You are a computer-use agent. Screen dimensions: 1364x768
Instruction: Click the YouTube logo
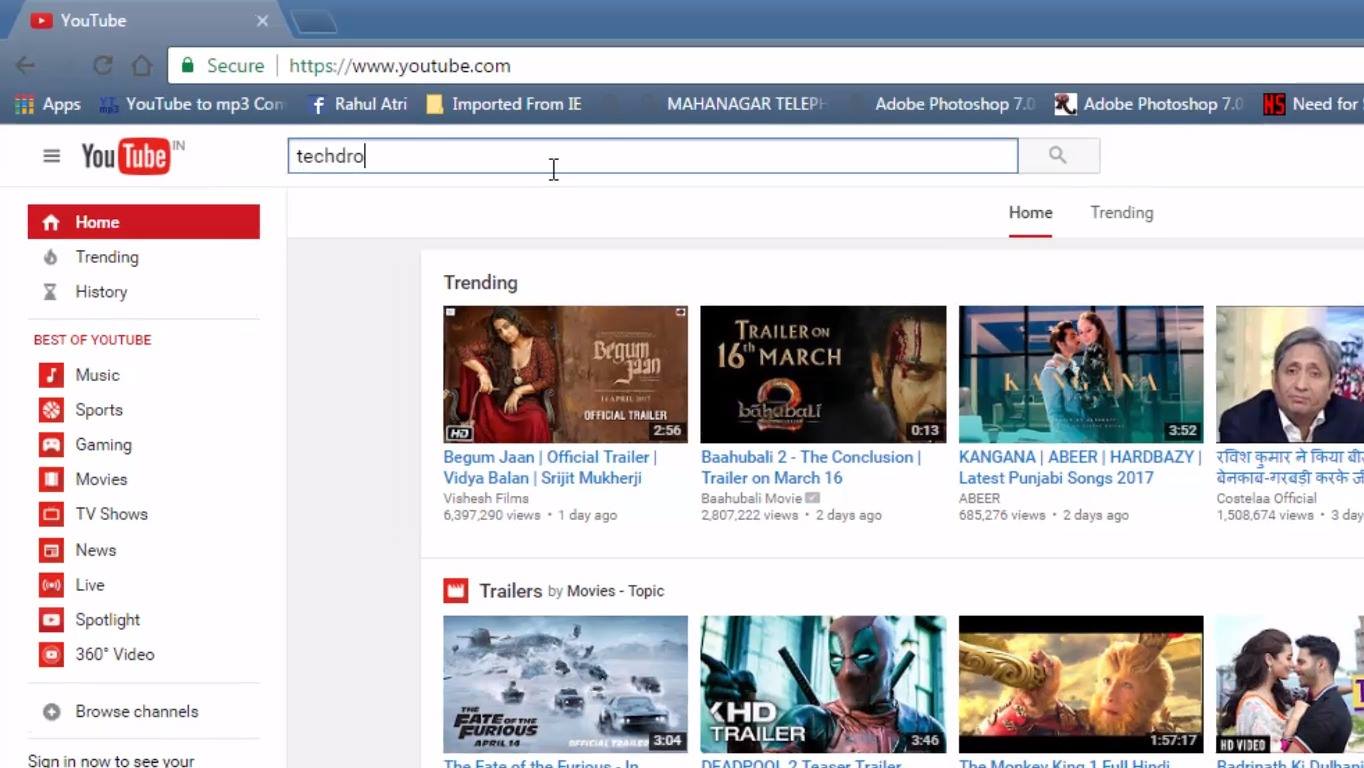tap(126, 156)
